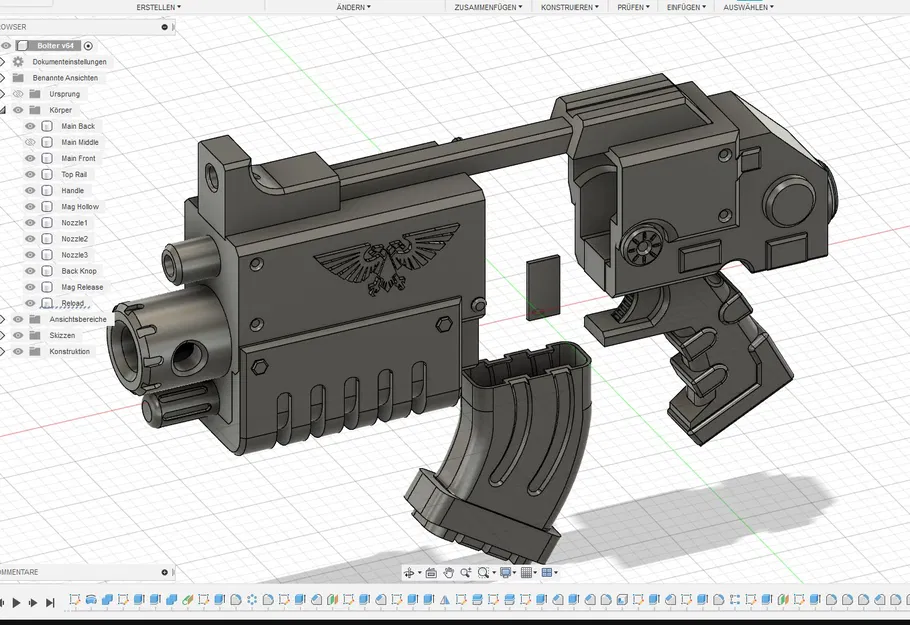Click the viewports layout icon

click(x=547, y=572)
